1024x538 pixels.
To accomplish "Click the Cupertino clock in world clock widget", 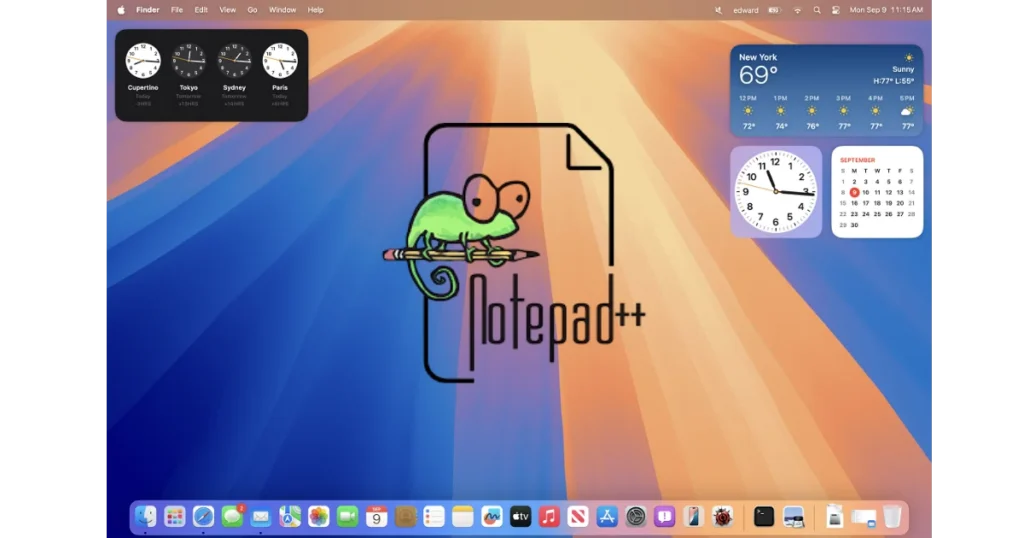I will coord(143,61).
